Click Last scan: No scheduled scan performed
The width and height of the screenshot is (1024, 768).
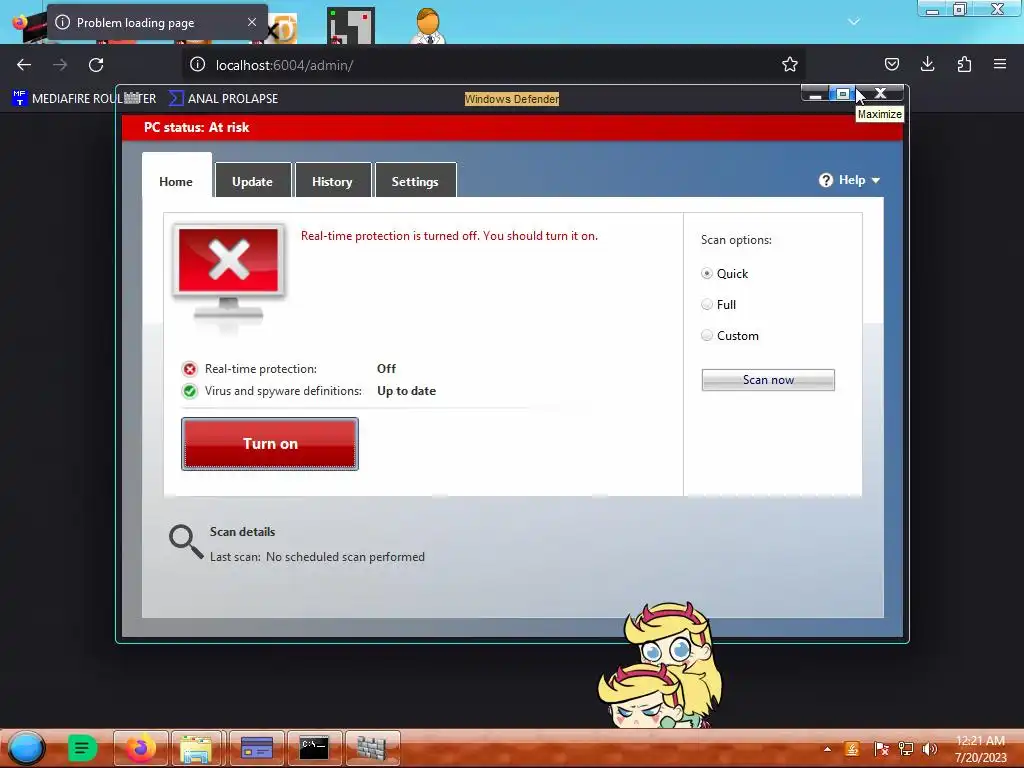[x=317, y=556]
